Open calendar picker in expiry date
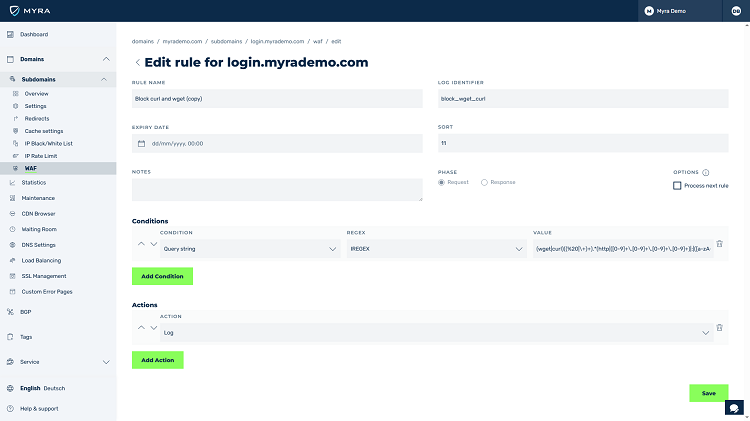Screen dimensions: 750x421 tap(141, 144)
